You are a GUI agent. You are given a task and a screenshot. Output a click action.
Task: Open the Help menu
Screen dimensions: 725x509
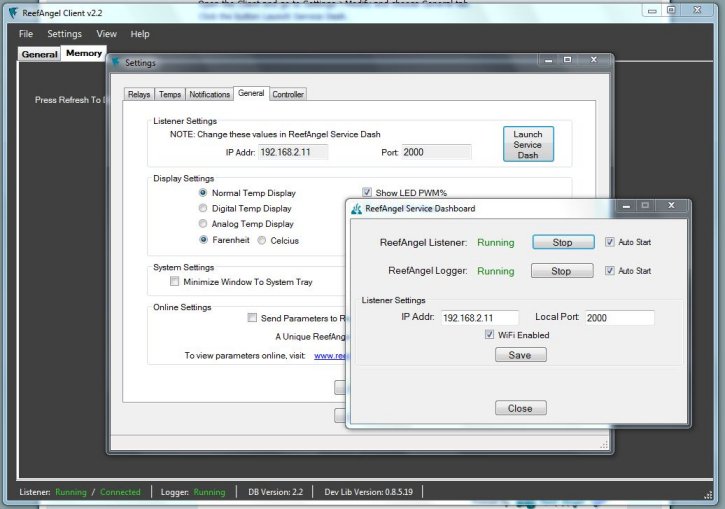pyautogui.click(x=140, y=34)
